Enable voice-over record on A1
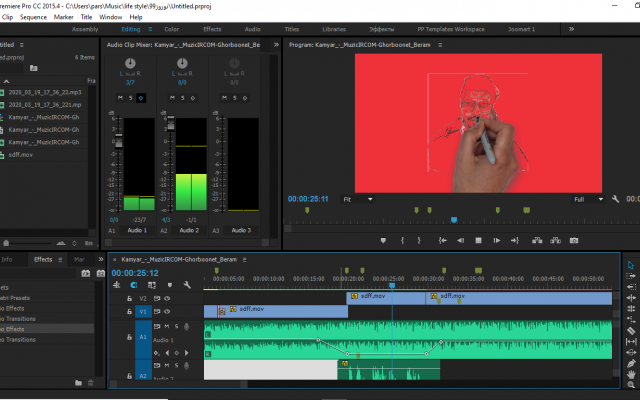The height and width of the screenshot is (400, 640). 187,326
